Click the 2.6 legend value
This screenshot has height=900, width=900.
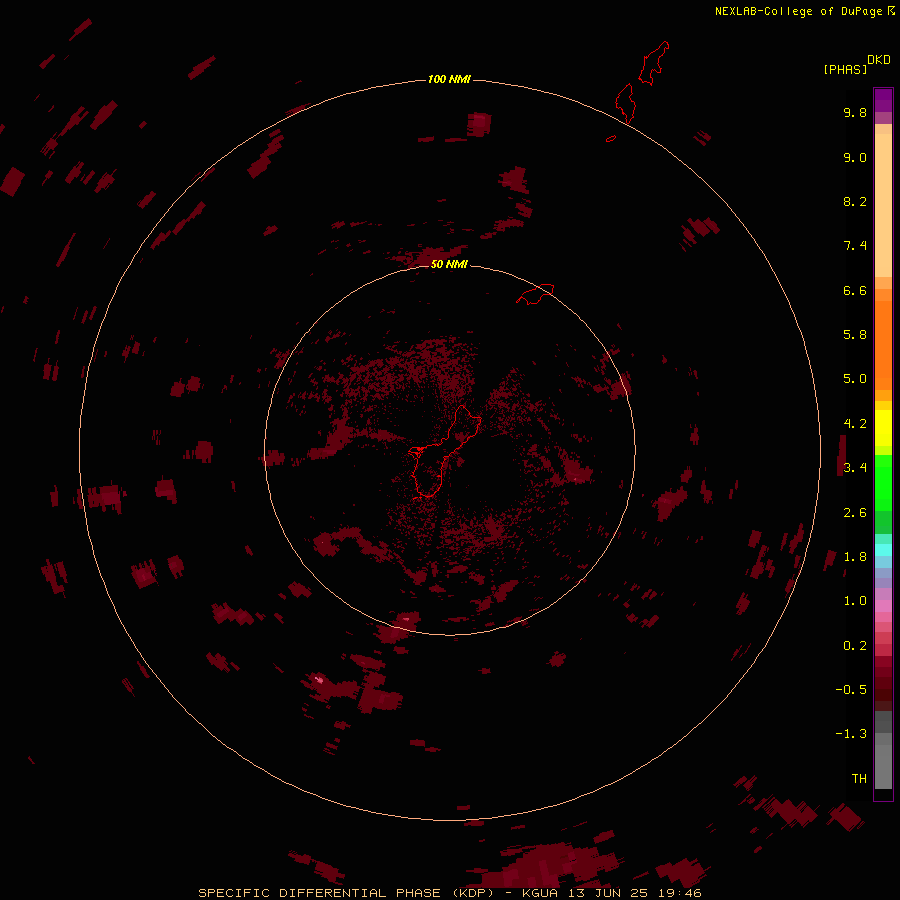855,513
